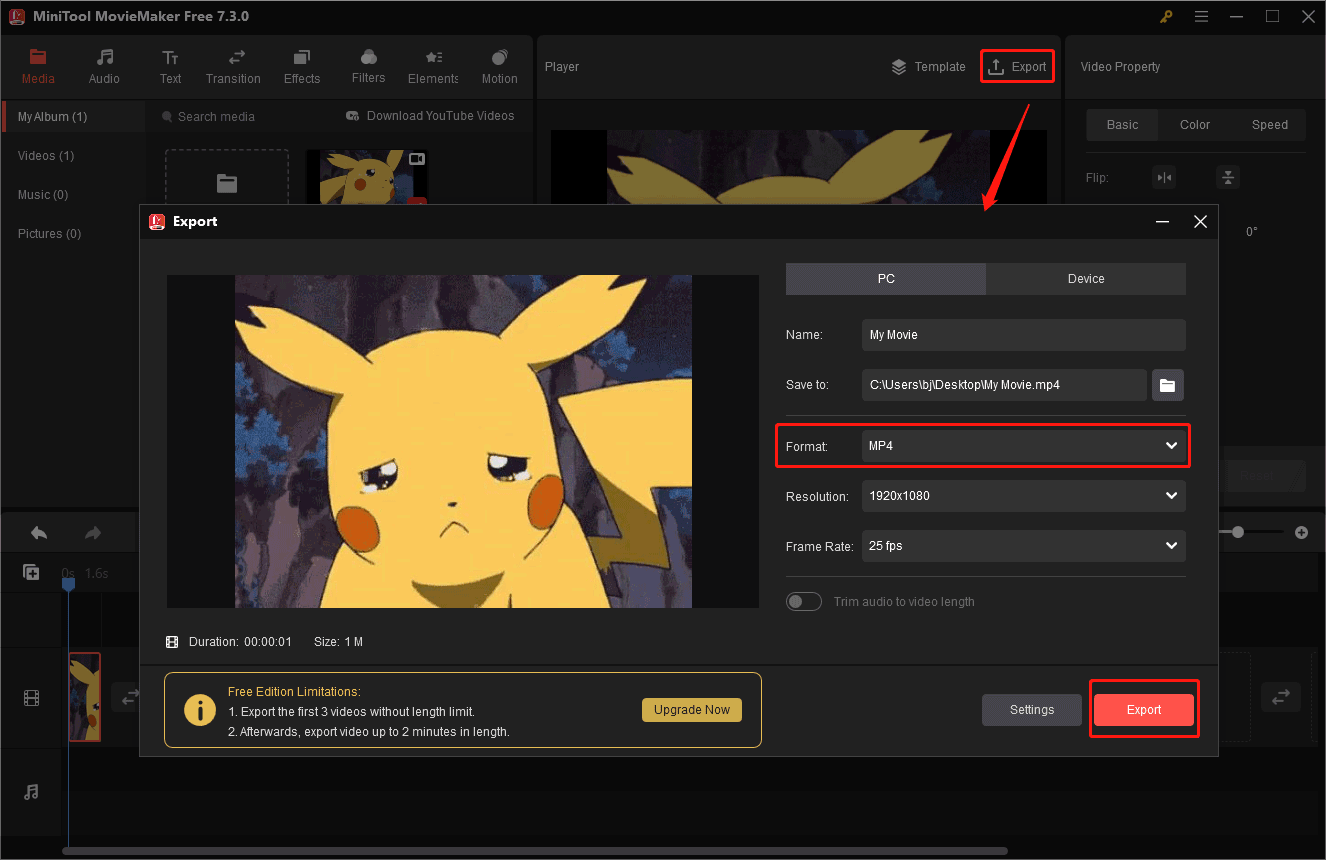
Task: Click the red Export button
Action: pos(1144,710)
